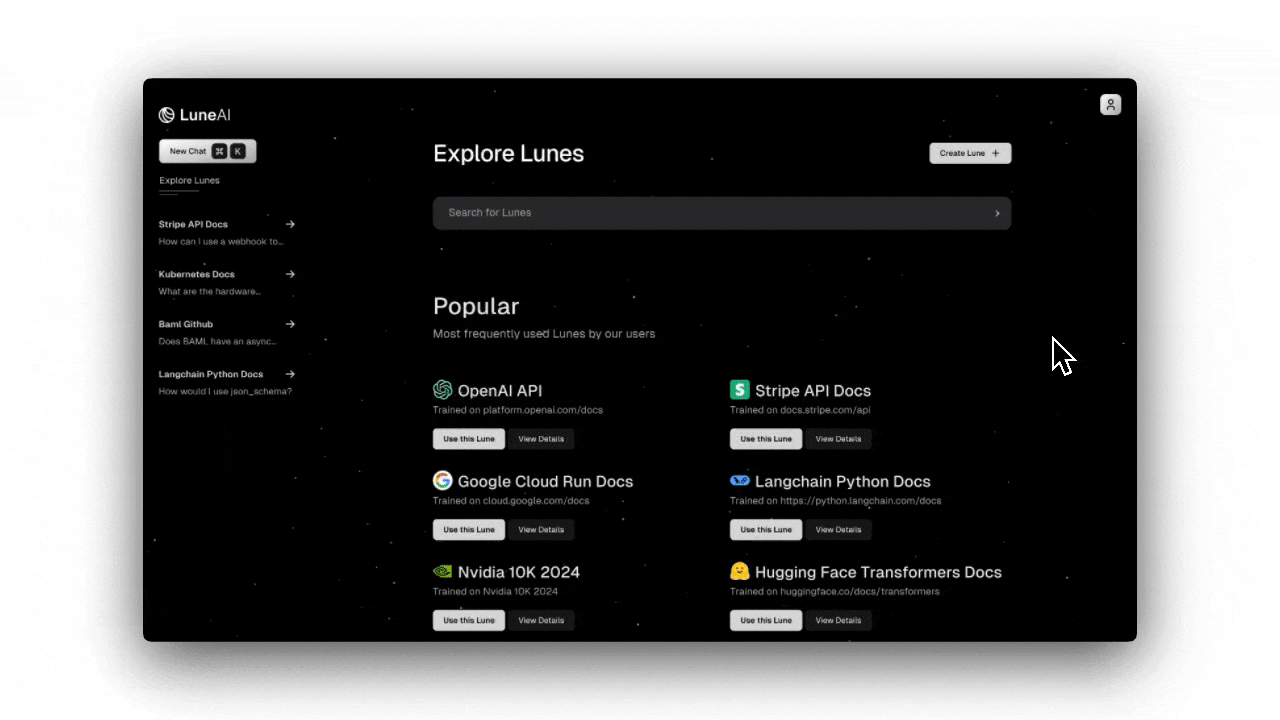View Details for Nvidia 10K 2024
Image resolution: width=1280 pixels, height=720 pixels.
click(x=541, y=620)
